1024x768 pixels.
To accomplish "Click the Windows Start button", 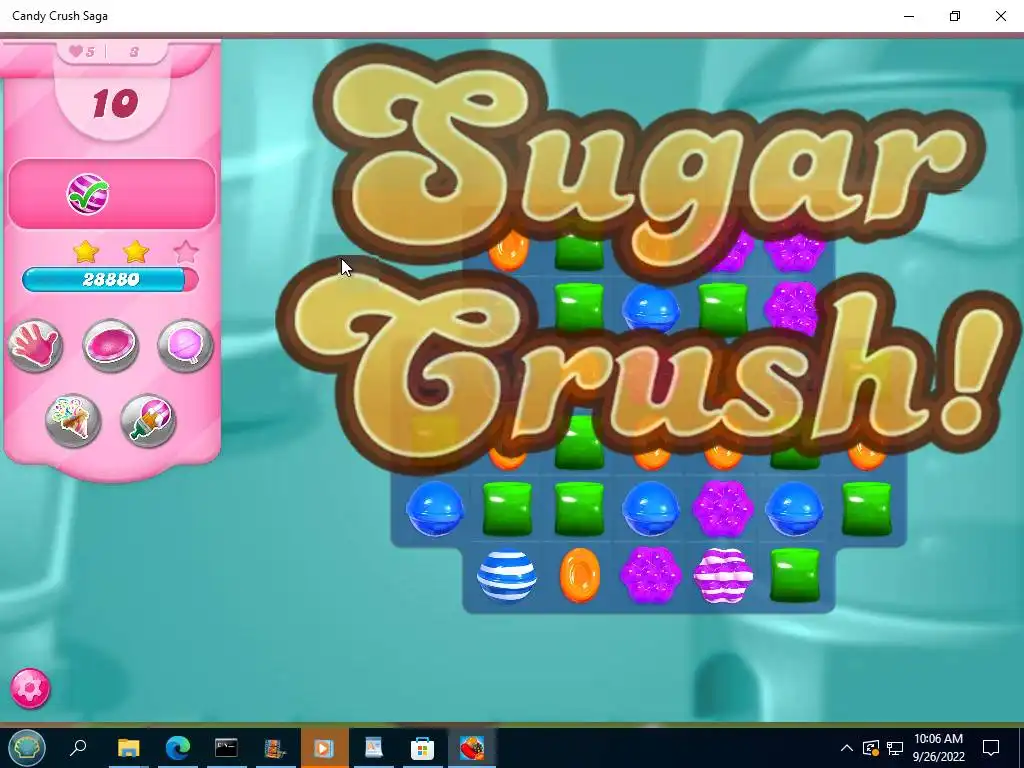I will pos(27,748).
